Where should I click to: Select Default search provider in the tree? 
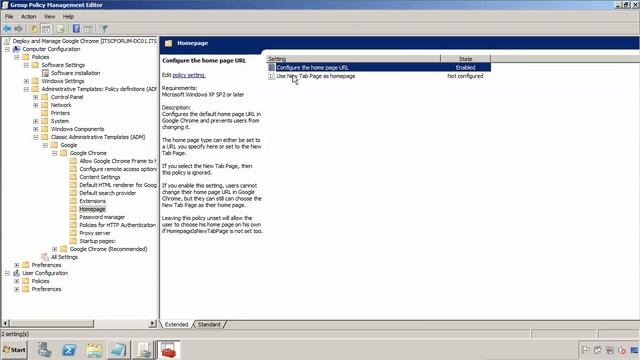tap(107, 193)
